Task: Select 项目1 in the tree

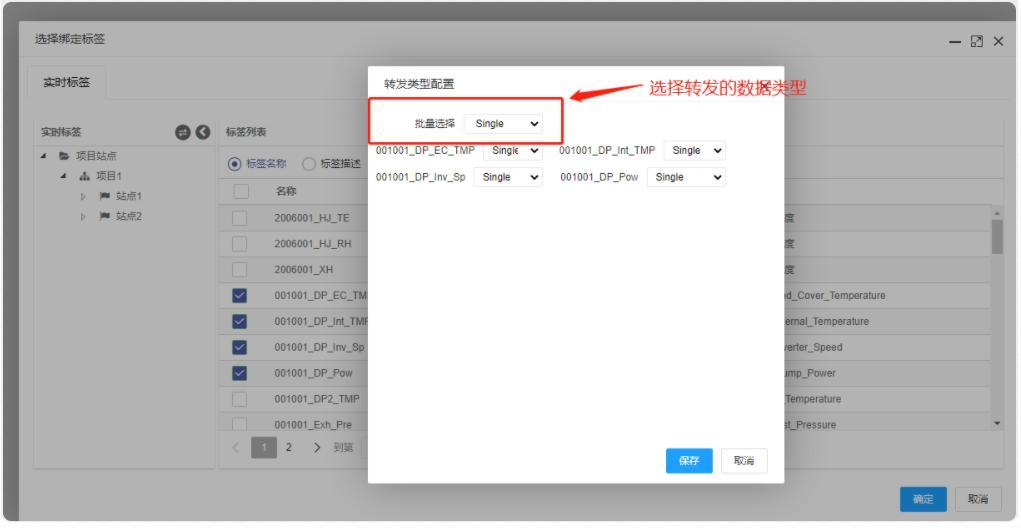Action: coord(109,176)
